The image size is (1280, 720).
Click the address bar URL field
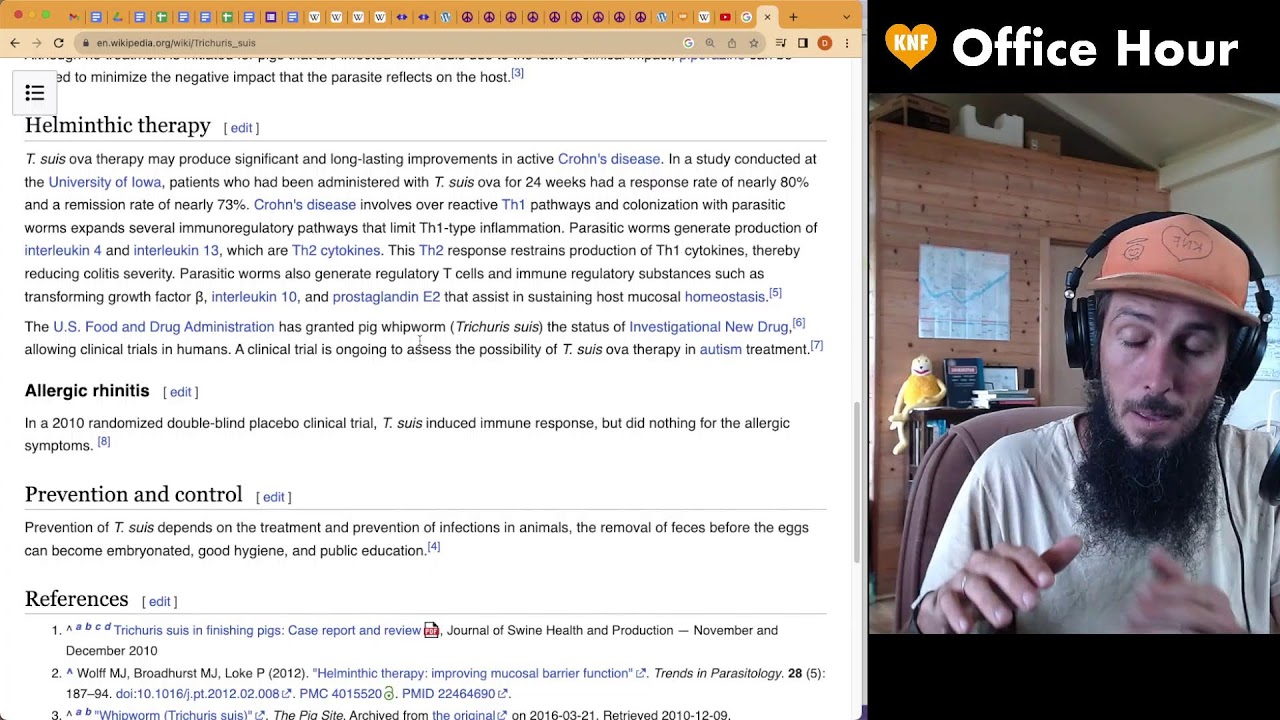click(x=380, y=43)
